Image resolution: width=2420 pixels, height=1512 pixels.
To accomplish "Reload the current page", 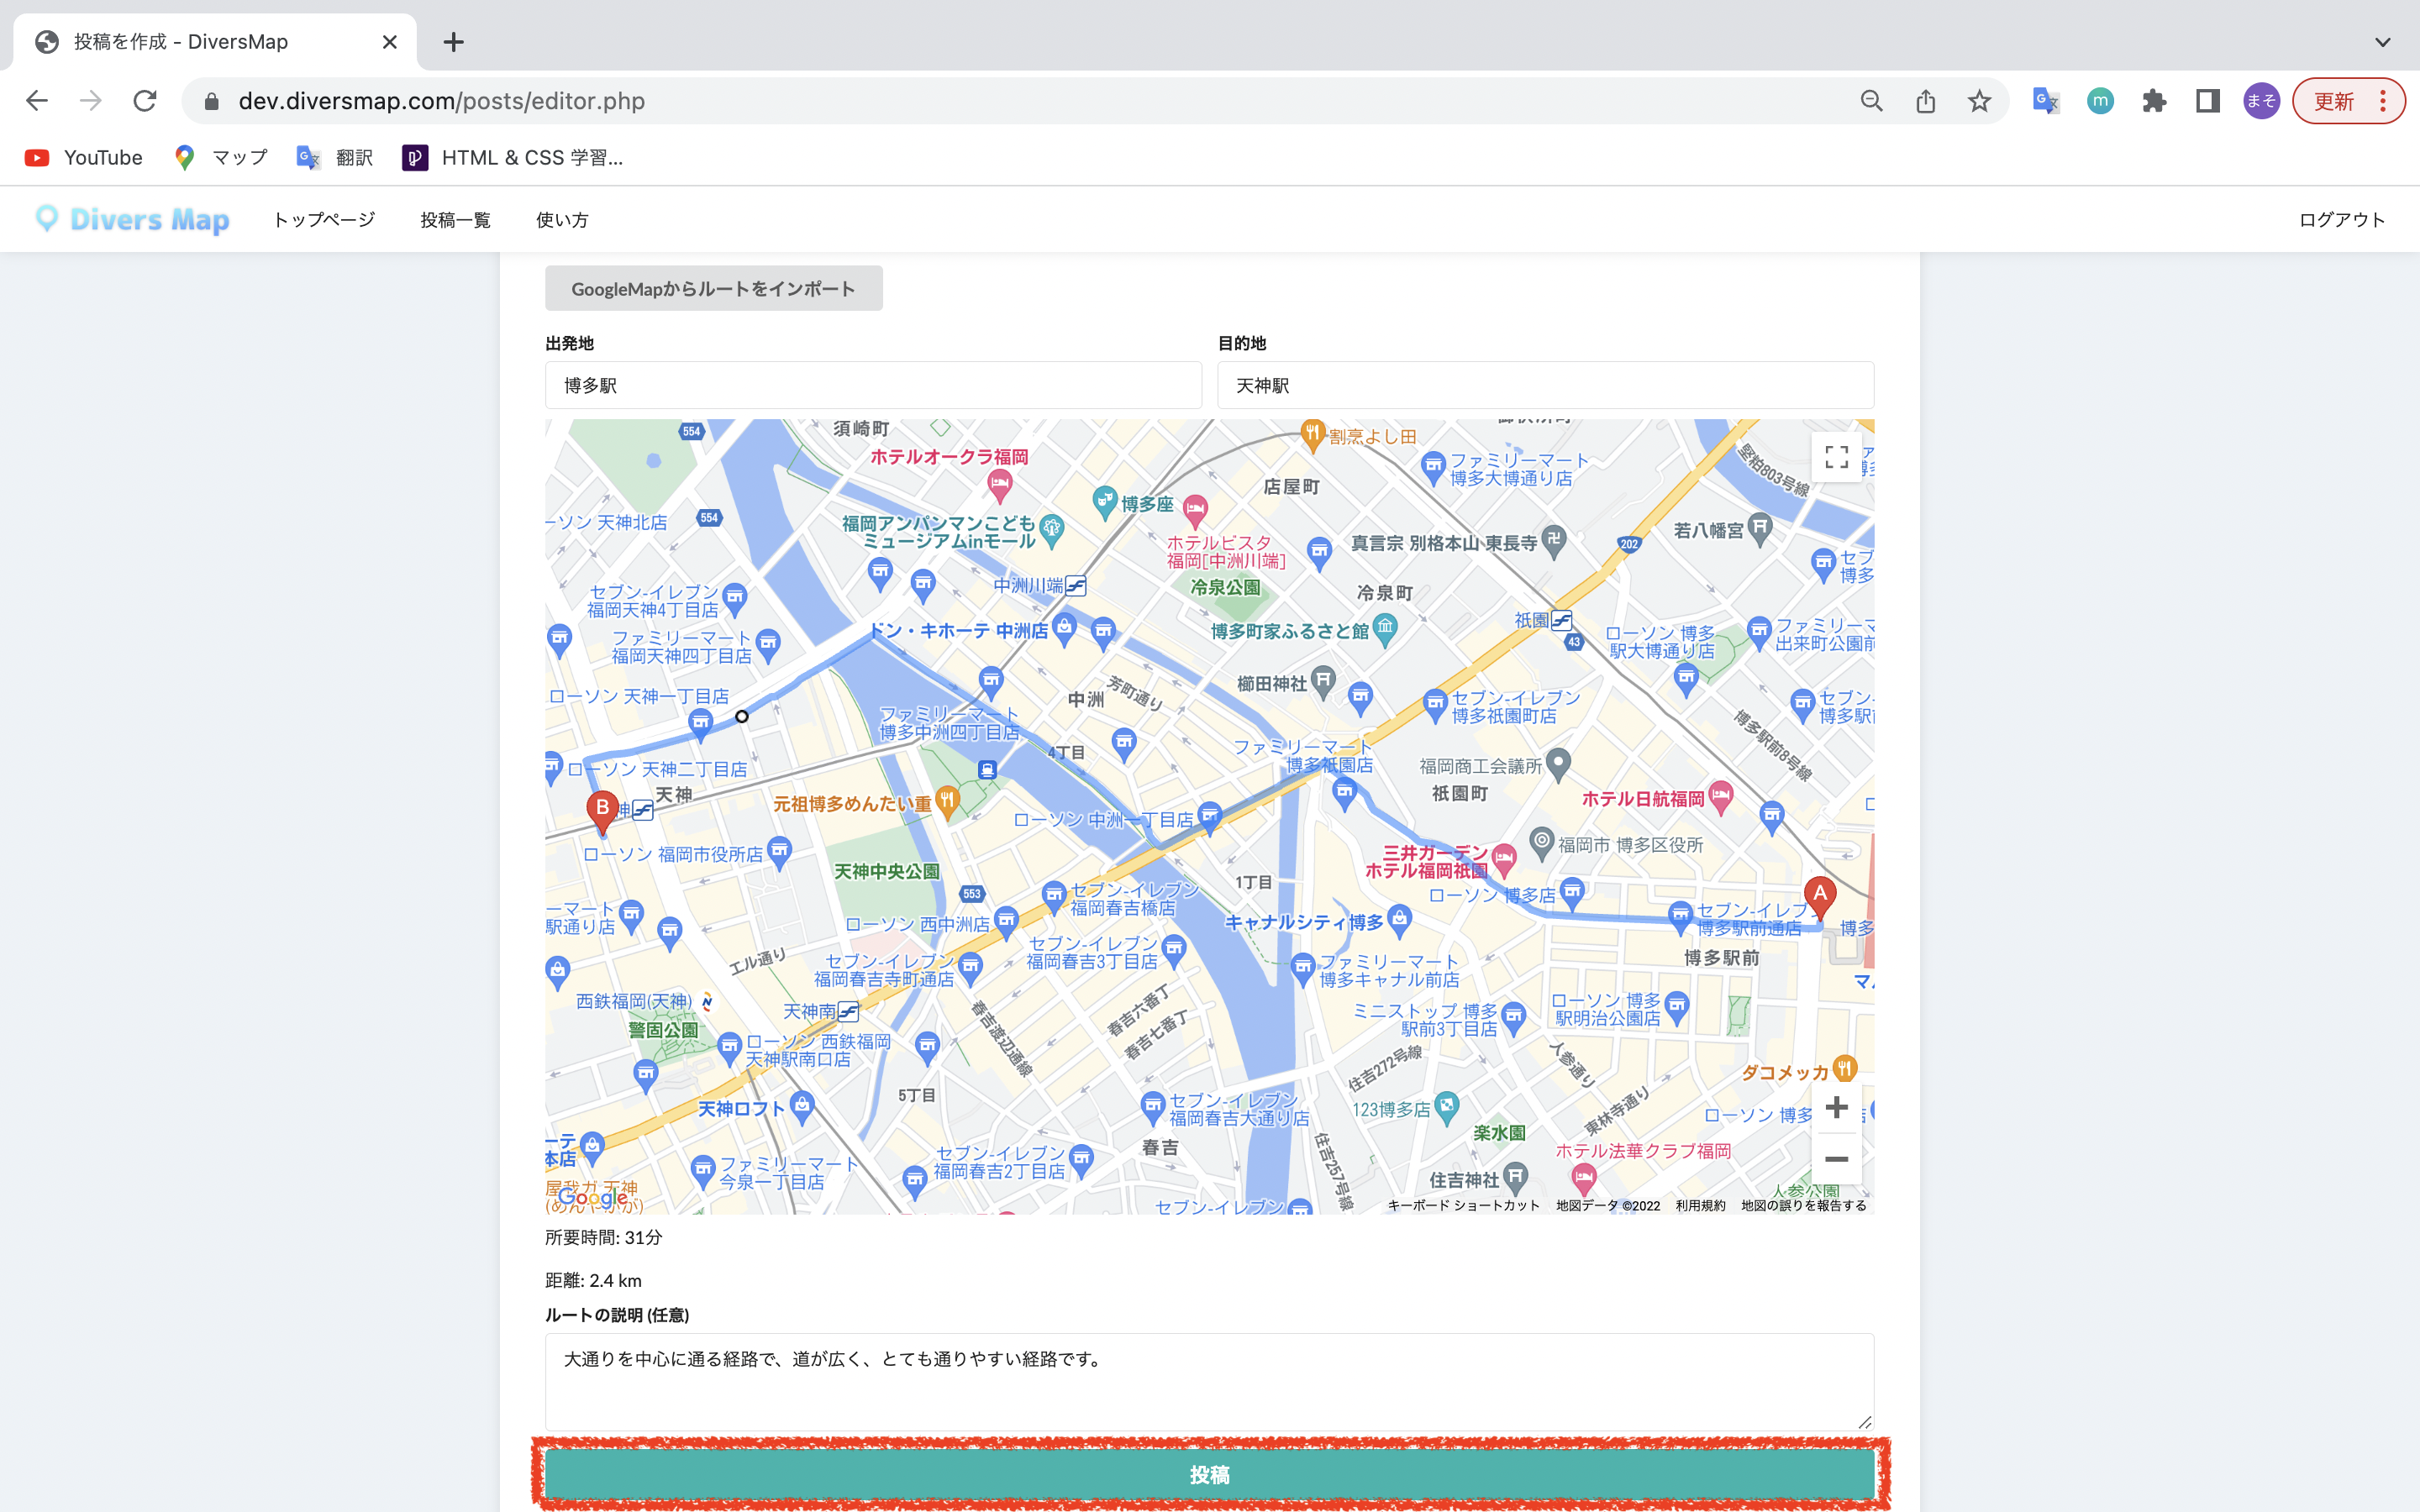I will [x=144, y=100].
